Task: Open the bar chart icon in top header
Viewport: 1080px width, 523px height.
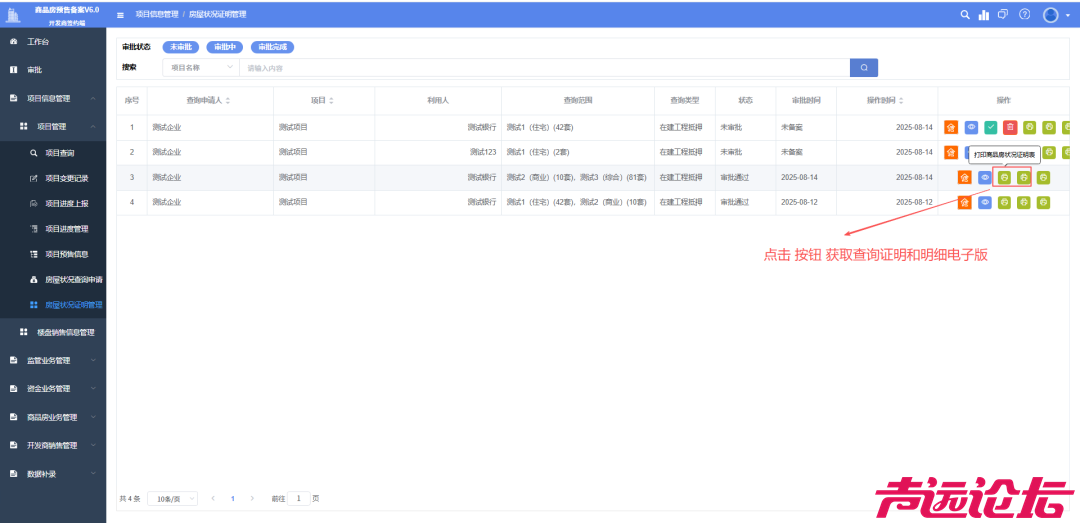Action: tap(984, 15)
